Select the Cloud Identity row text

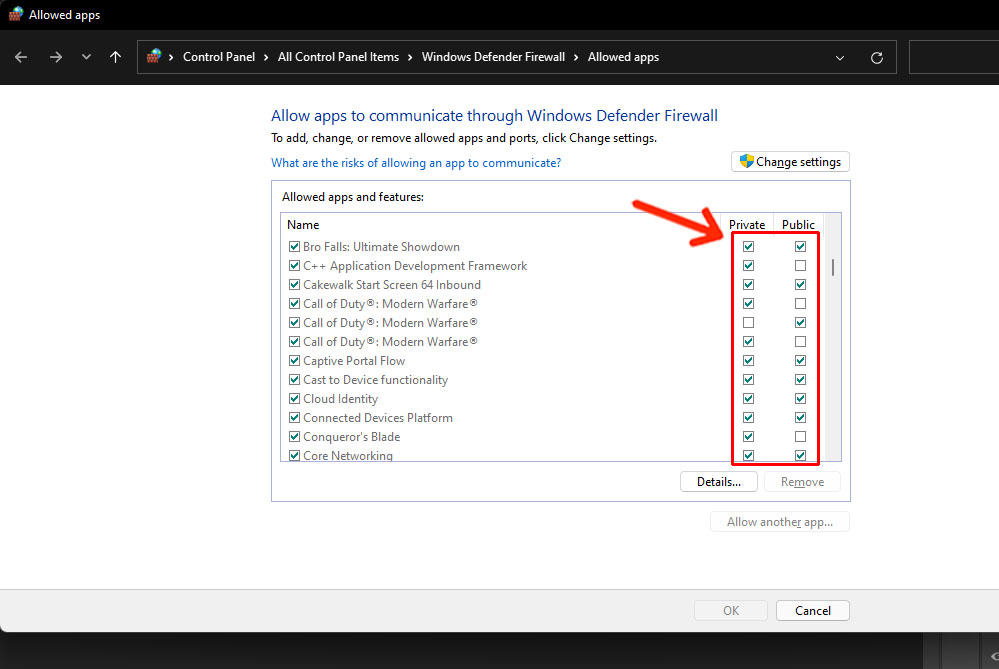tap(340, 399)
